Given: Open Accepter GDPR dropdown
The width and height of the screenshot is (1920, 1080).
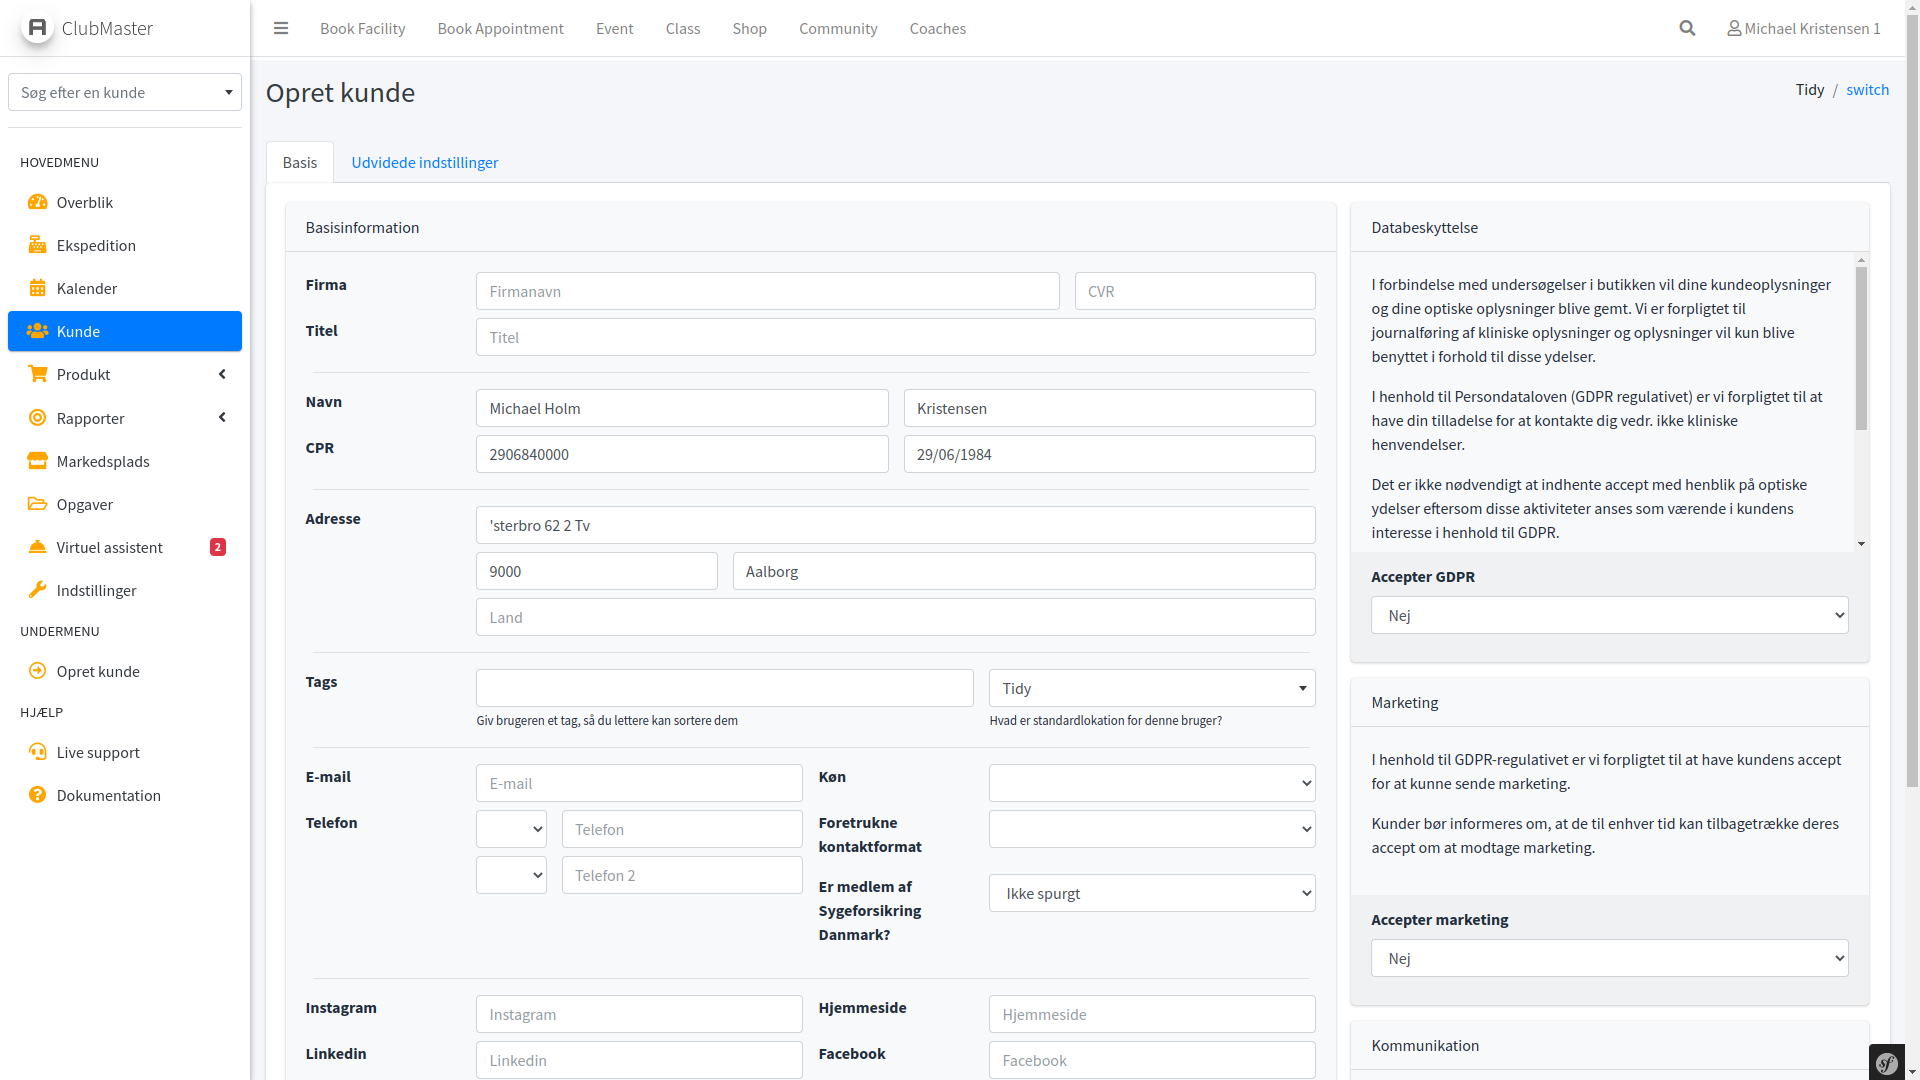Looking at the screenshot, I should pos(1609,615).
